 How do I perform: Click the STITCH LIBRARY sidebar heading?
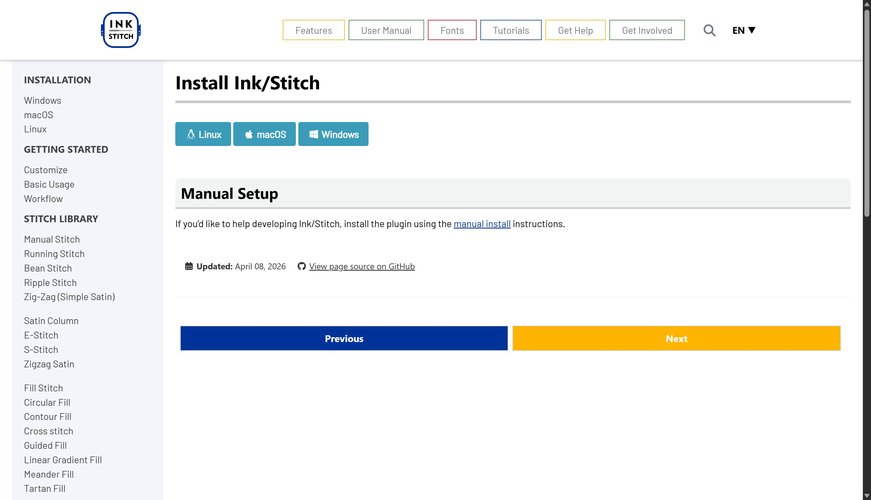click(61, 219)
